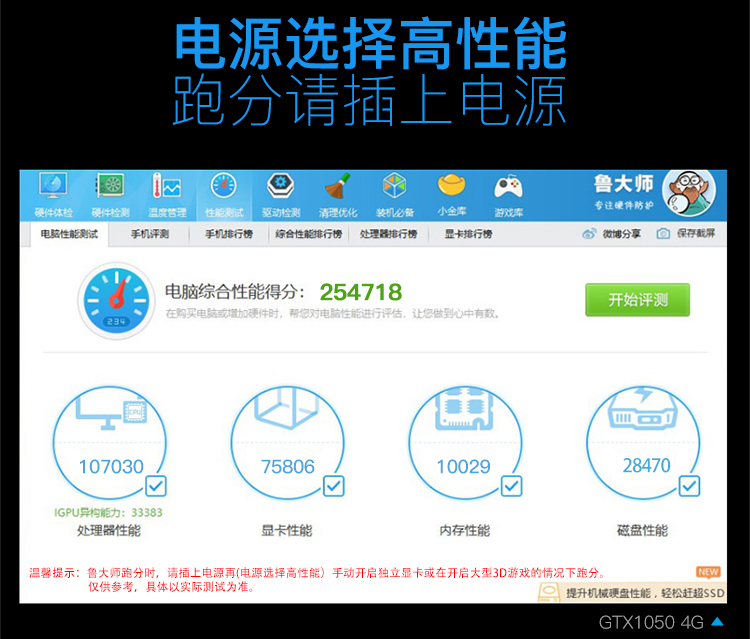Click the 电脑综合性能得分 label
This screenshot has width=750, height=639.
point(235,292)
